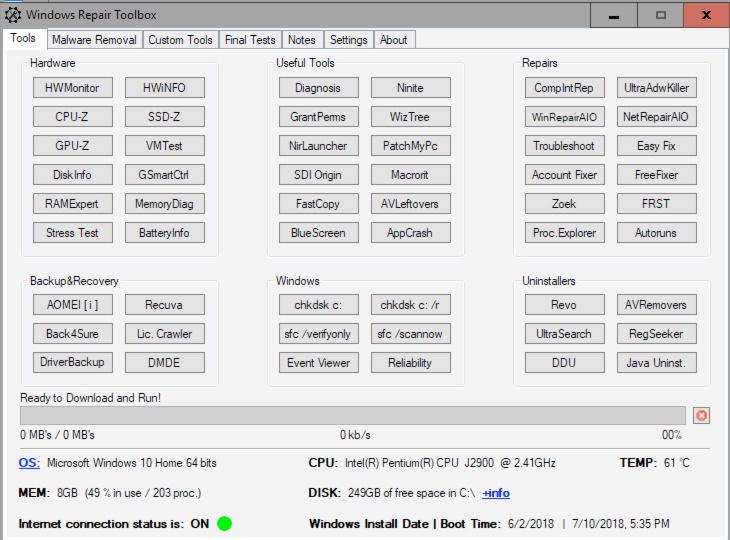730x540 pixels.
Task: Open BatteryInfo
Action: (x=165, y=233)
